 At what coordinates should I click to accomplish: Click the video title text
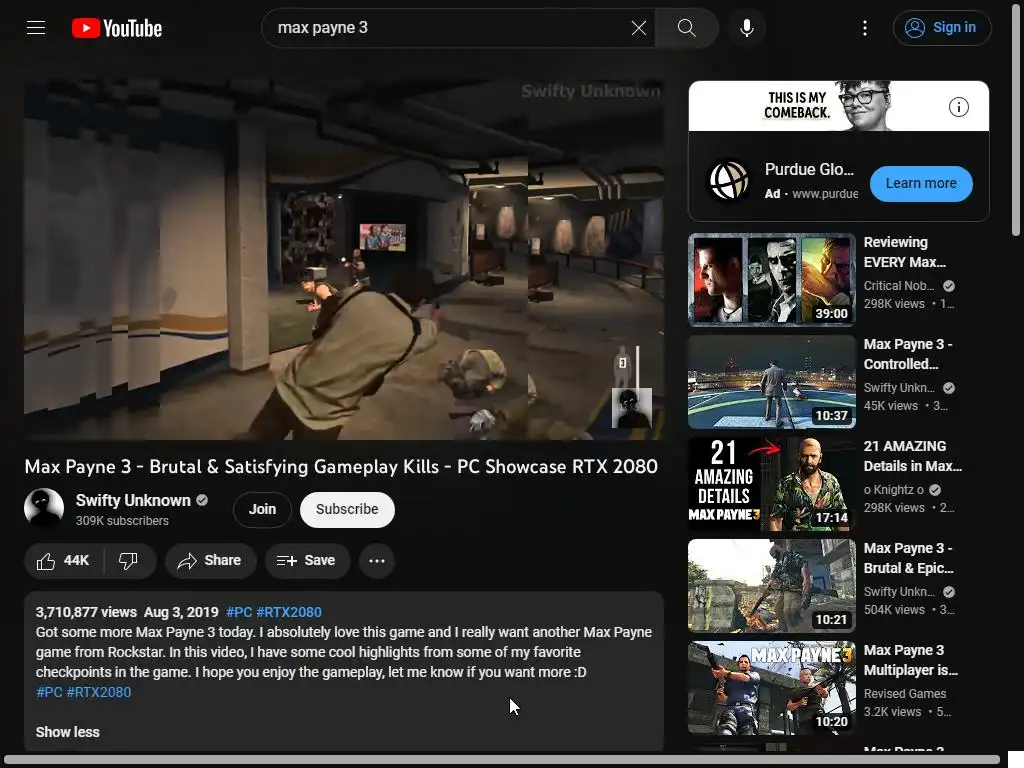pos(341,466)
